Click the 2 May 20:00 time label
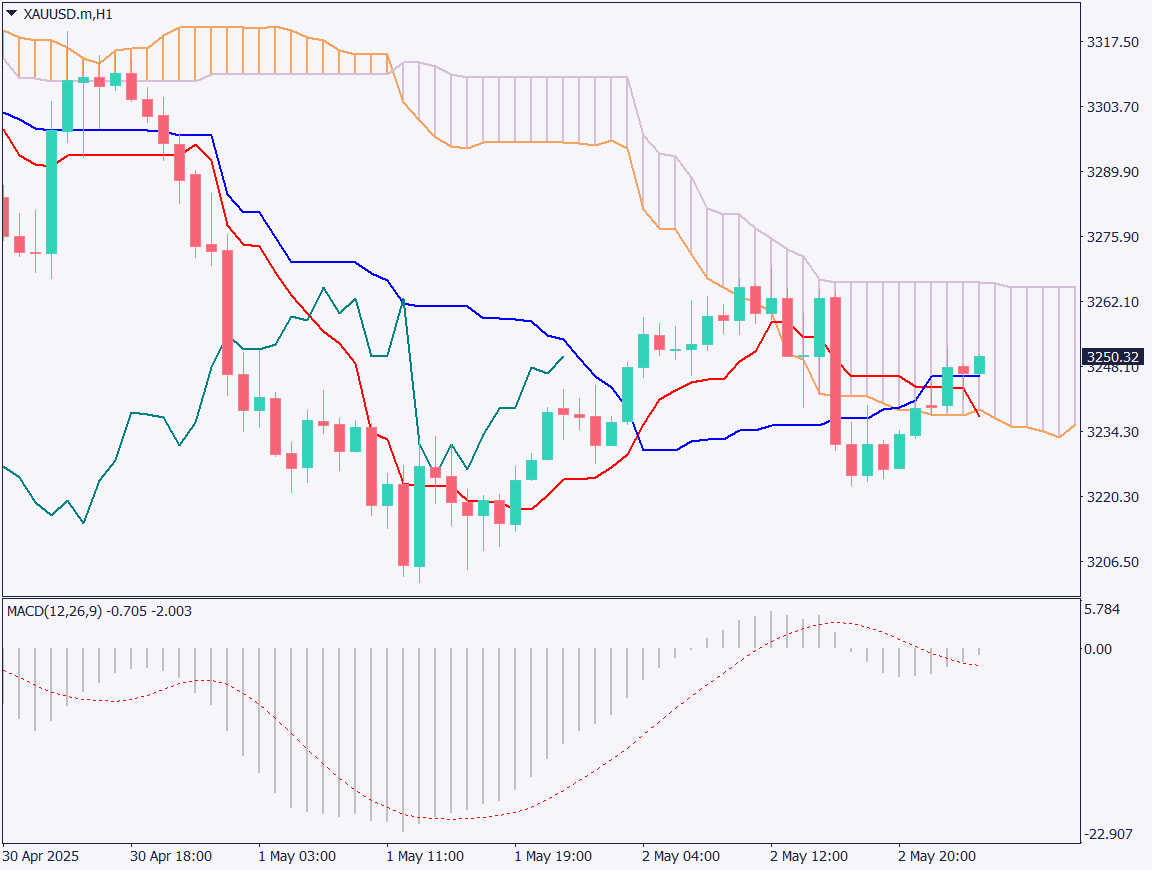 tap(937, 857)
